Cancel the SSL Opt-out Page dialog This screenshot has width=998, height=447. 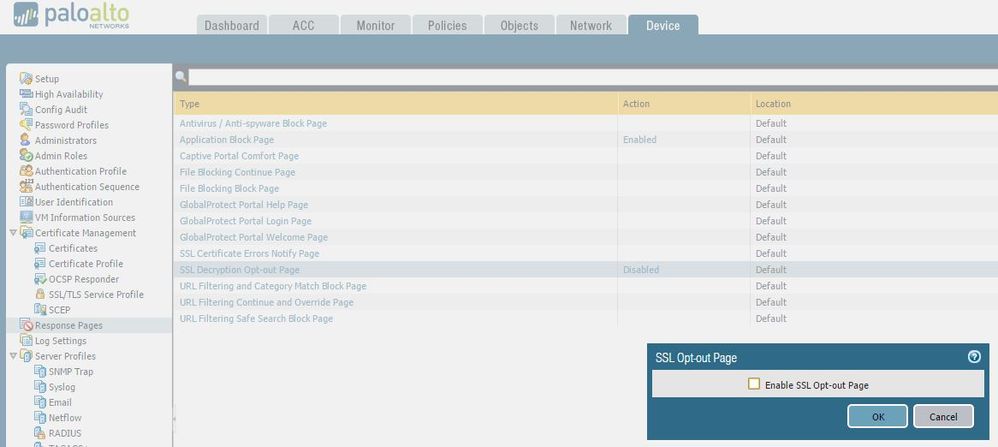click(x=943, y=416)
